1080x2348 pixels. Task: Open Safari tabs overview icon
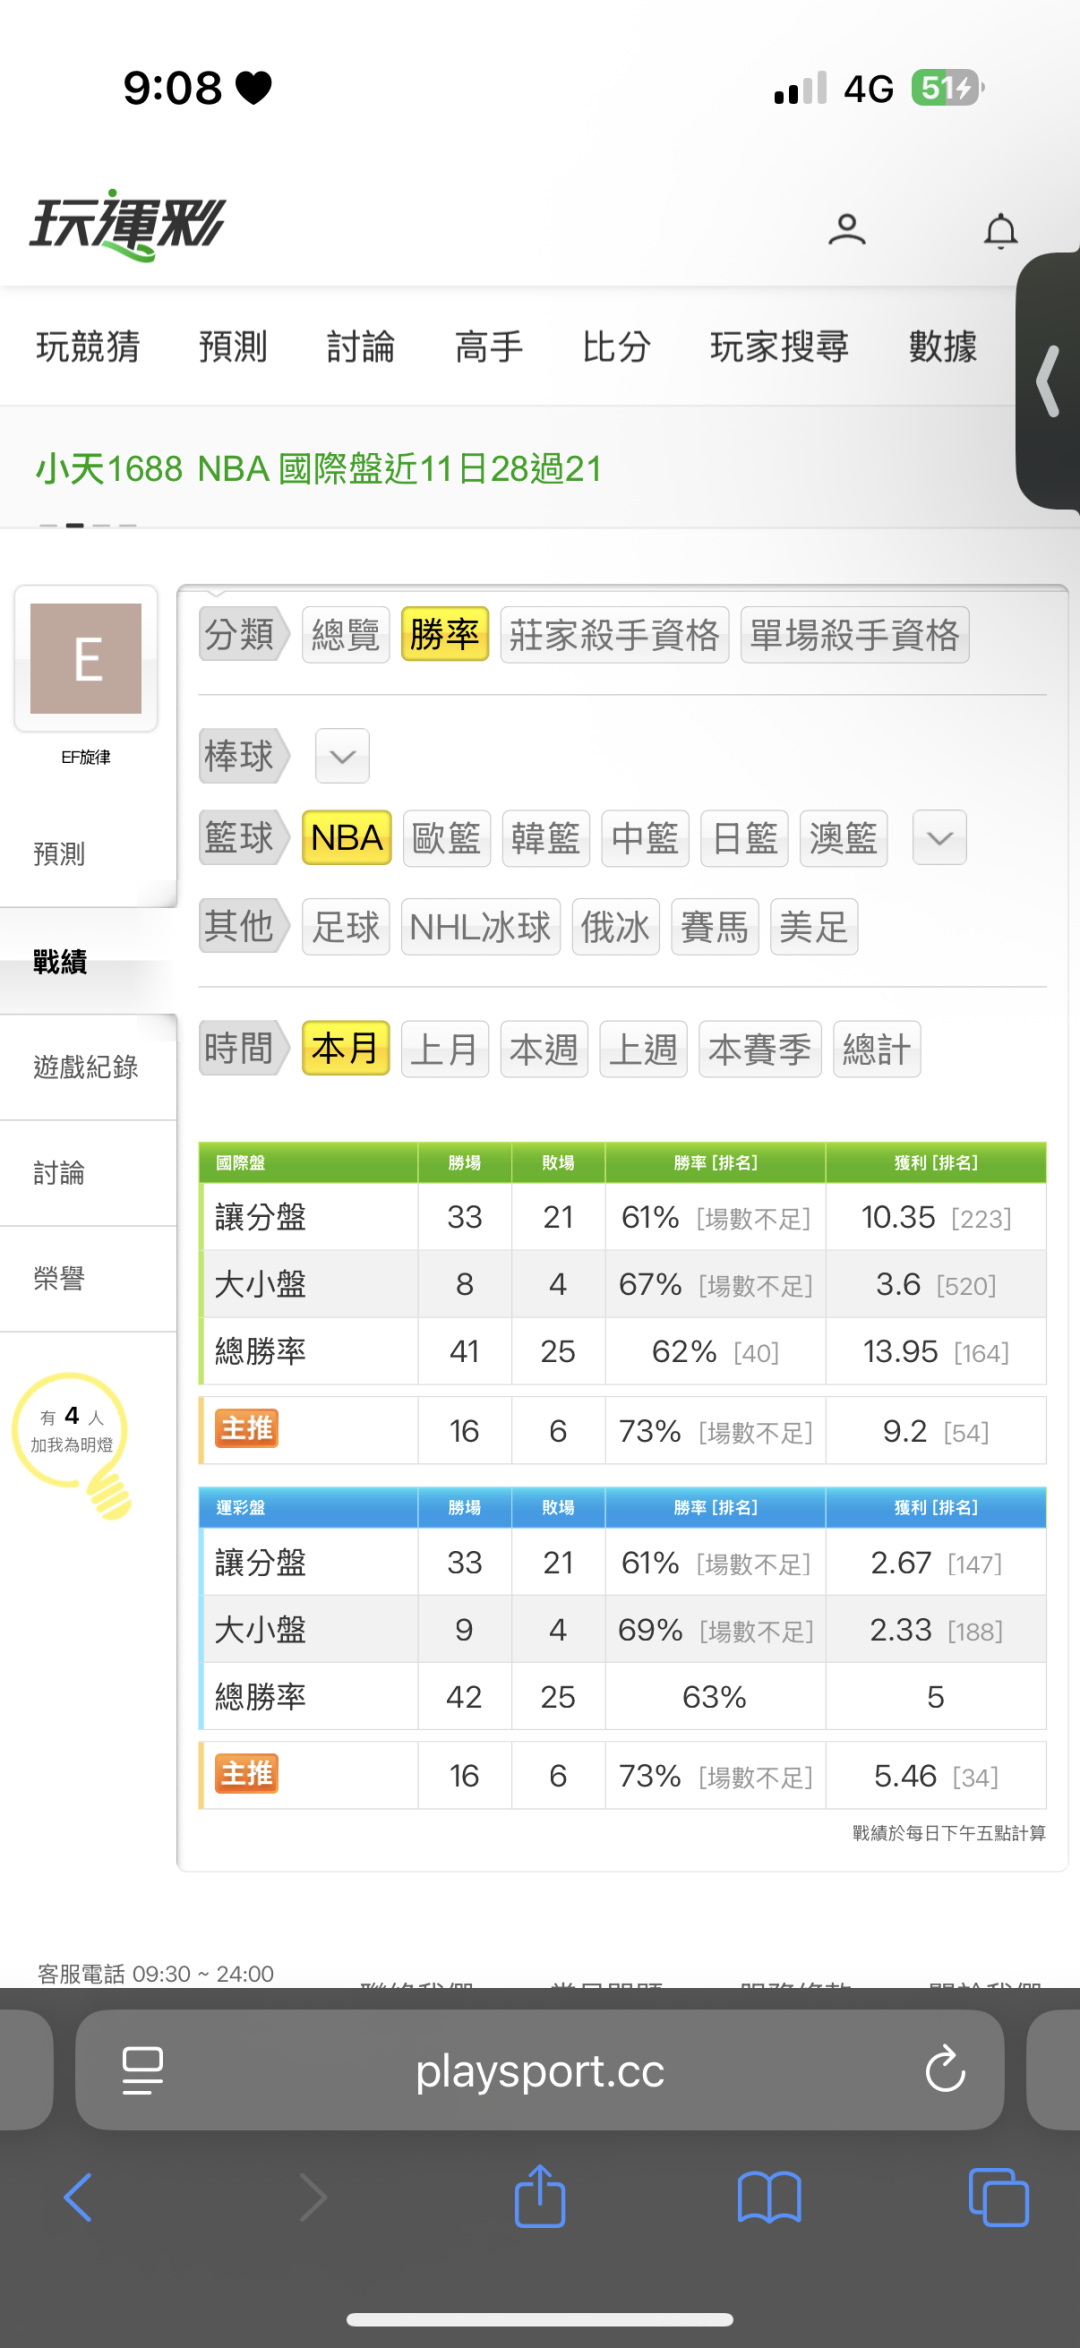click(x=999, y=2197)
